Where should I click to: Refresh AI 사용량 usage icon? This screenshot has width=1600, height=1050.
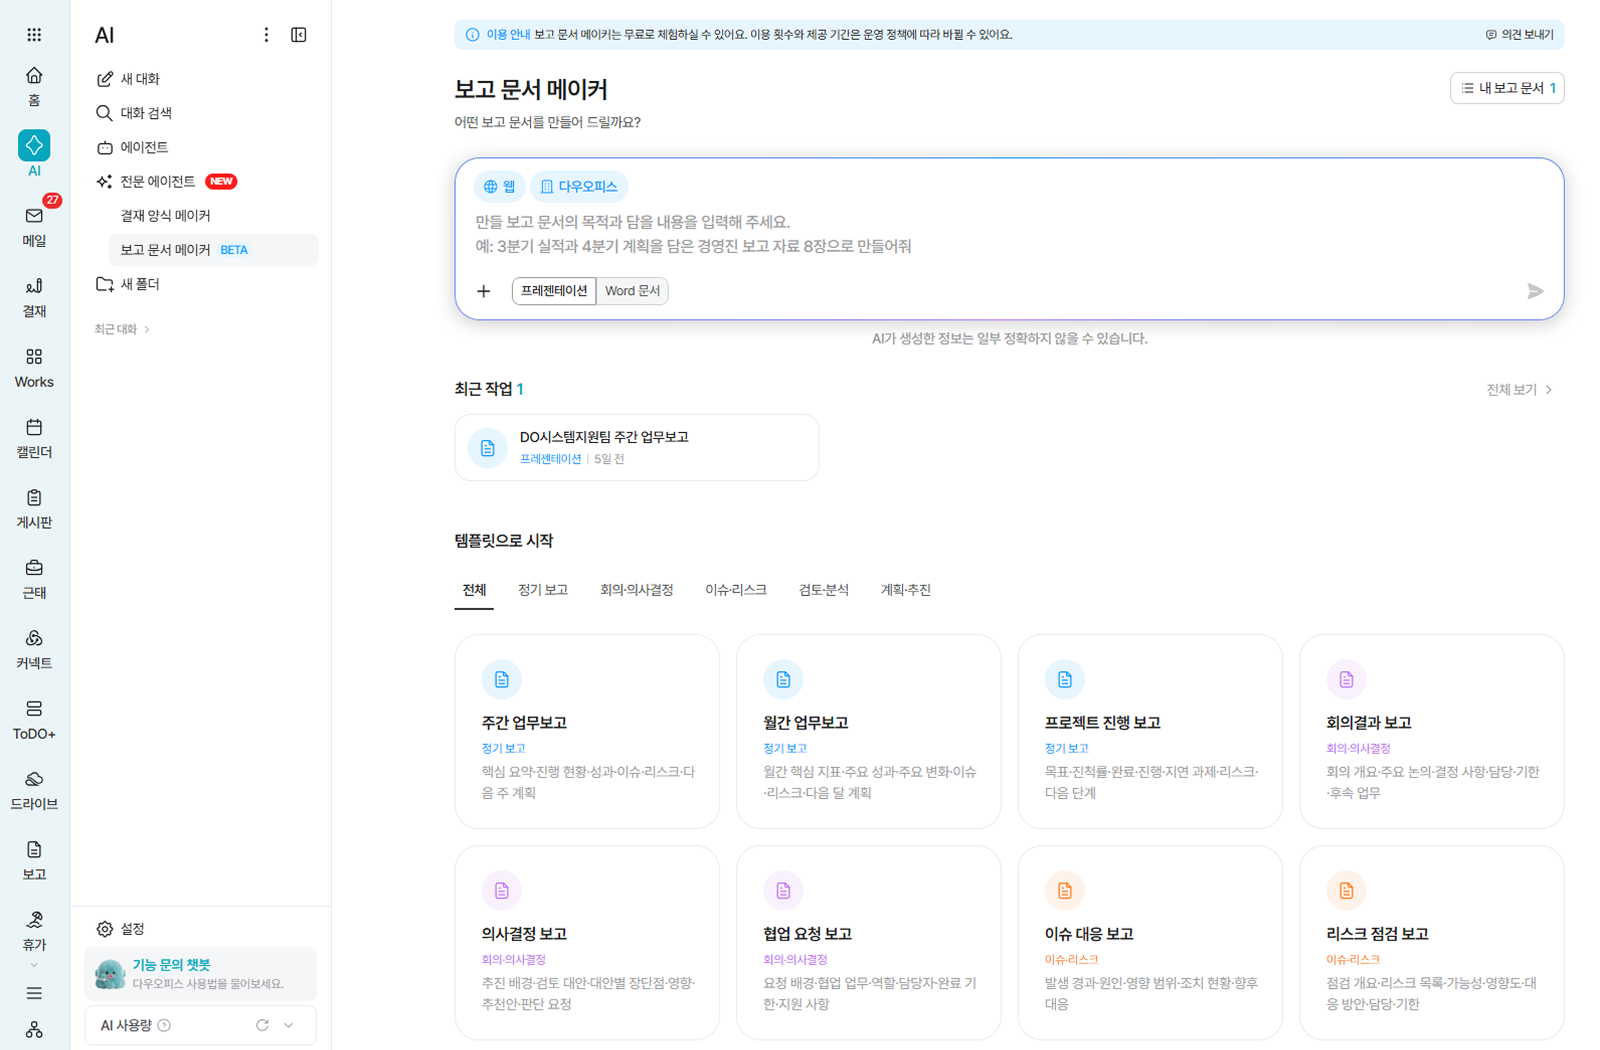(x=262, y=1025)
